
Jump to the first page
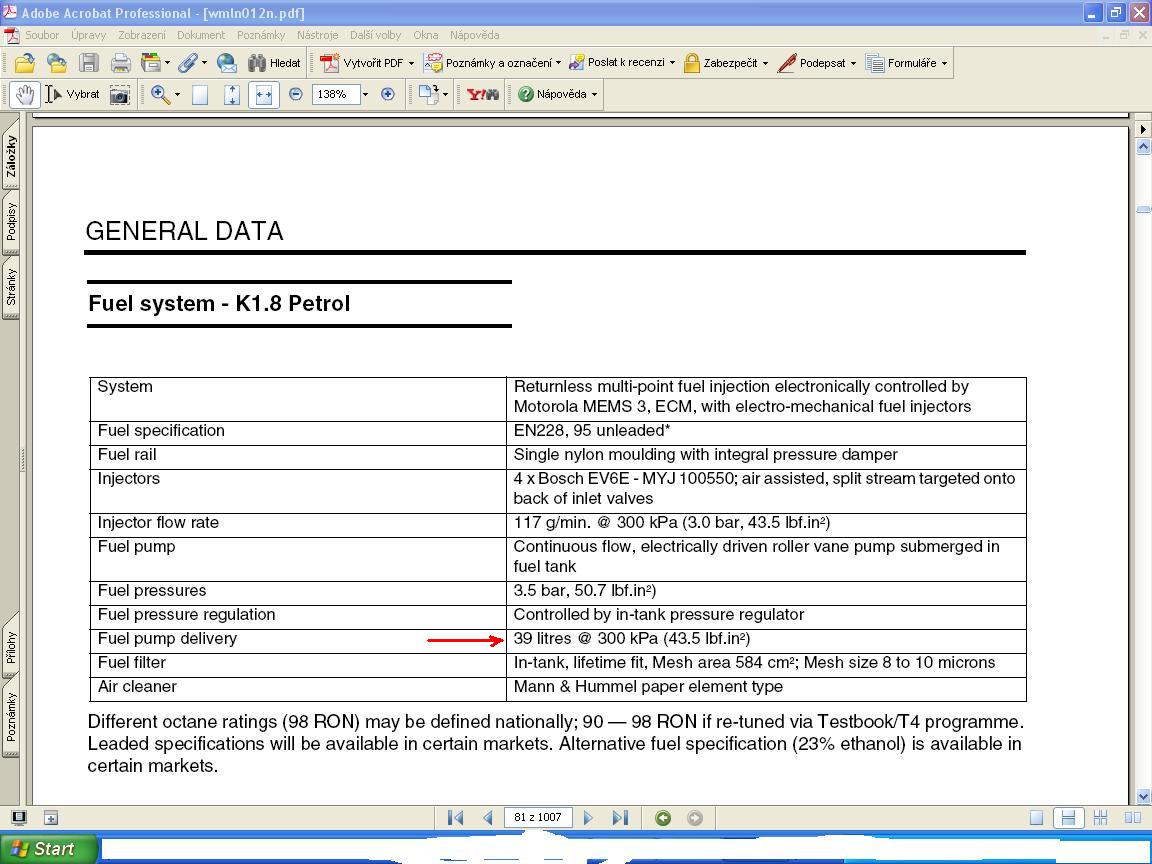click(x=456, y=818)
